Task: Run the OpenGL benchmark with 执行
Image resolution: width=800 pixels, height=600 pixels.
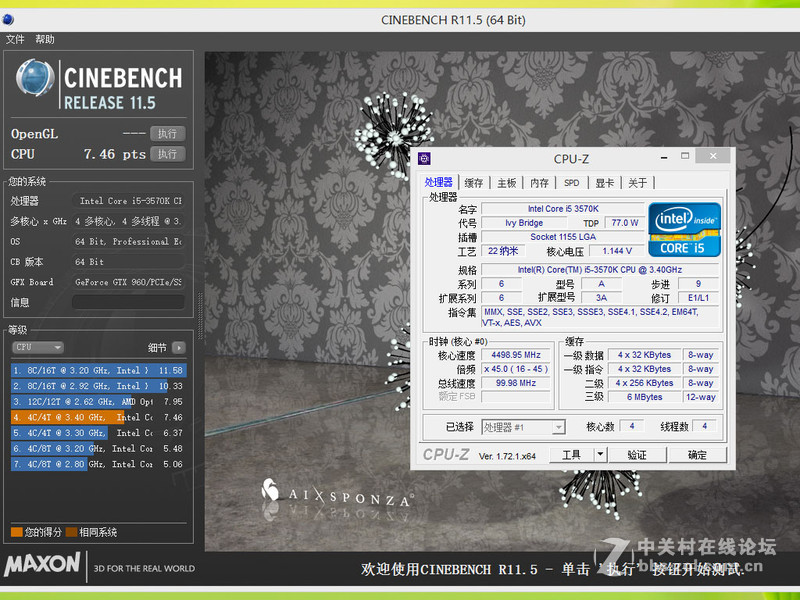Action: [166, 133]
